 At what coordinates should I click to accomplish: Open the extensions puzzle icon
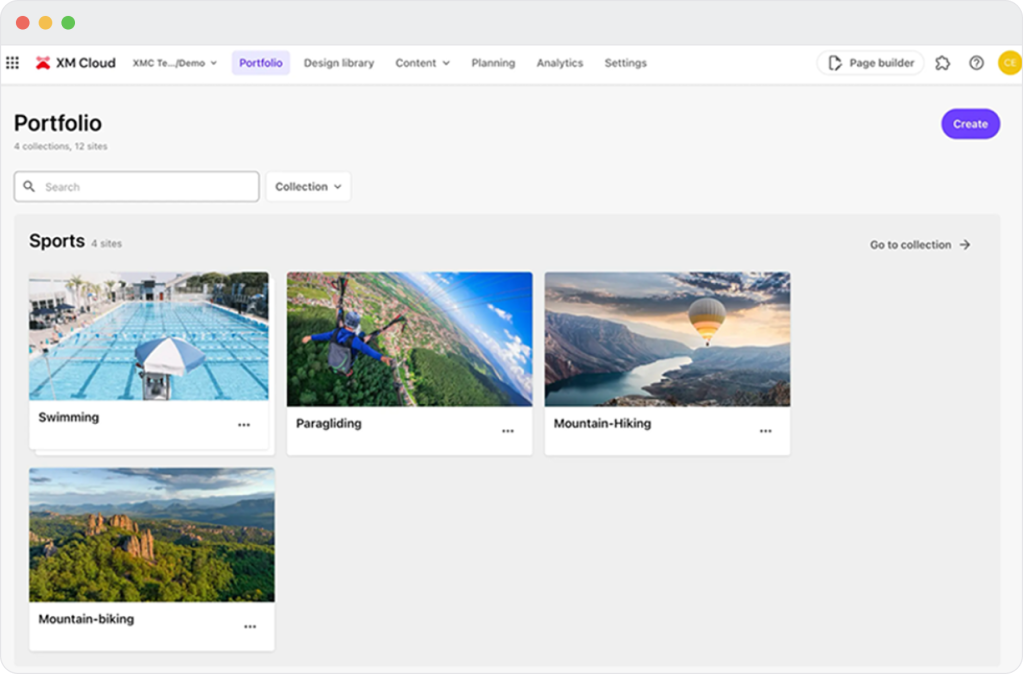pyautogui.click(x=942, y=63)
